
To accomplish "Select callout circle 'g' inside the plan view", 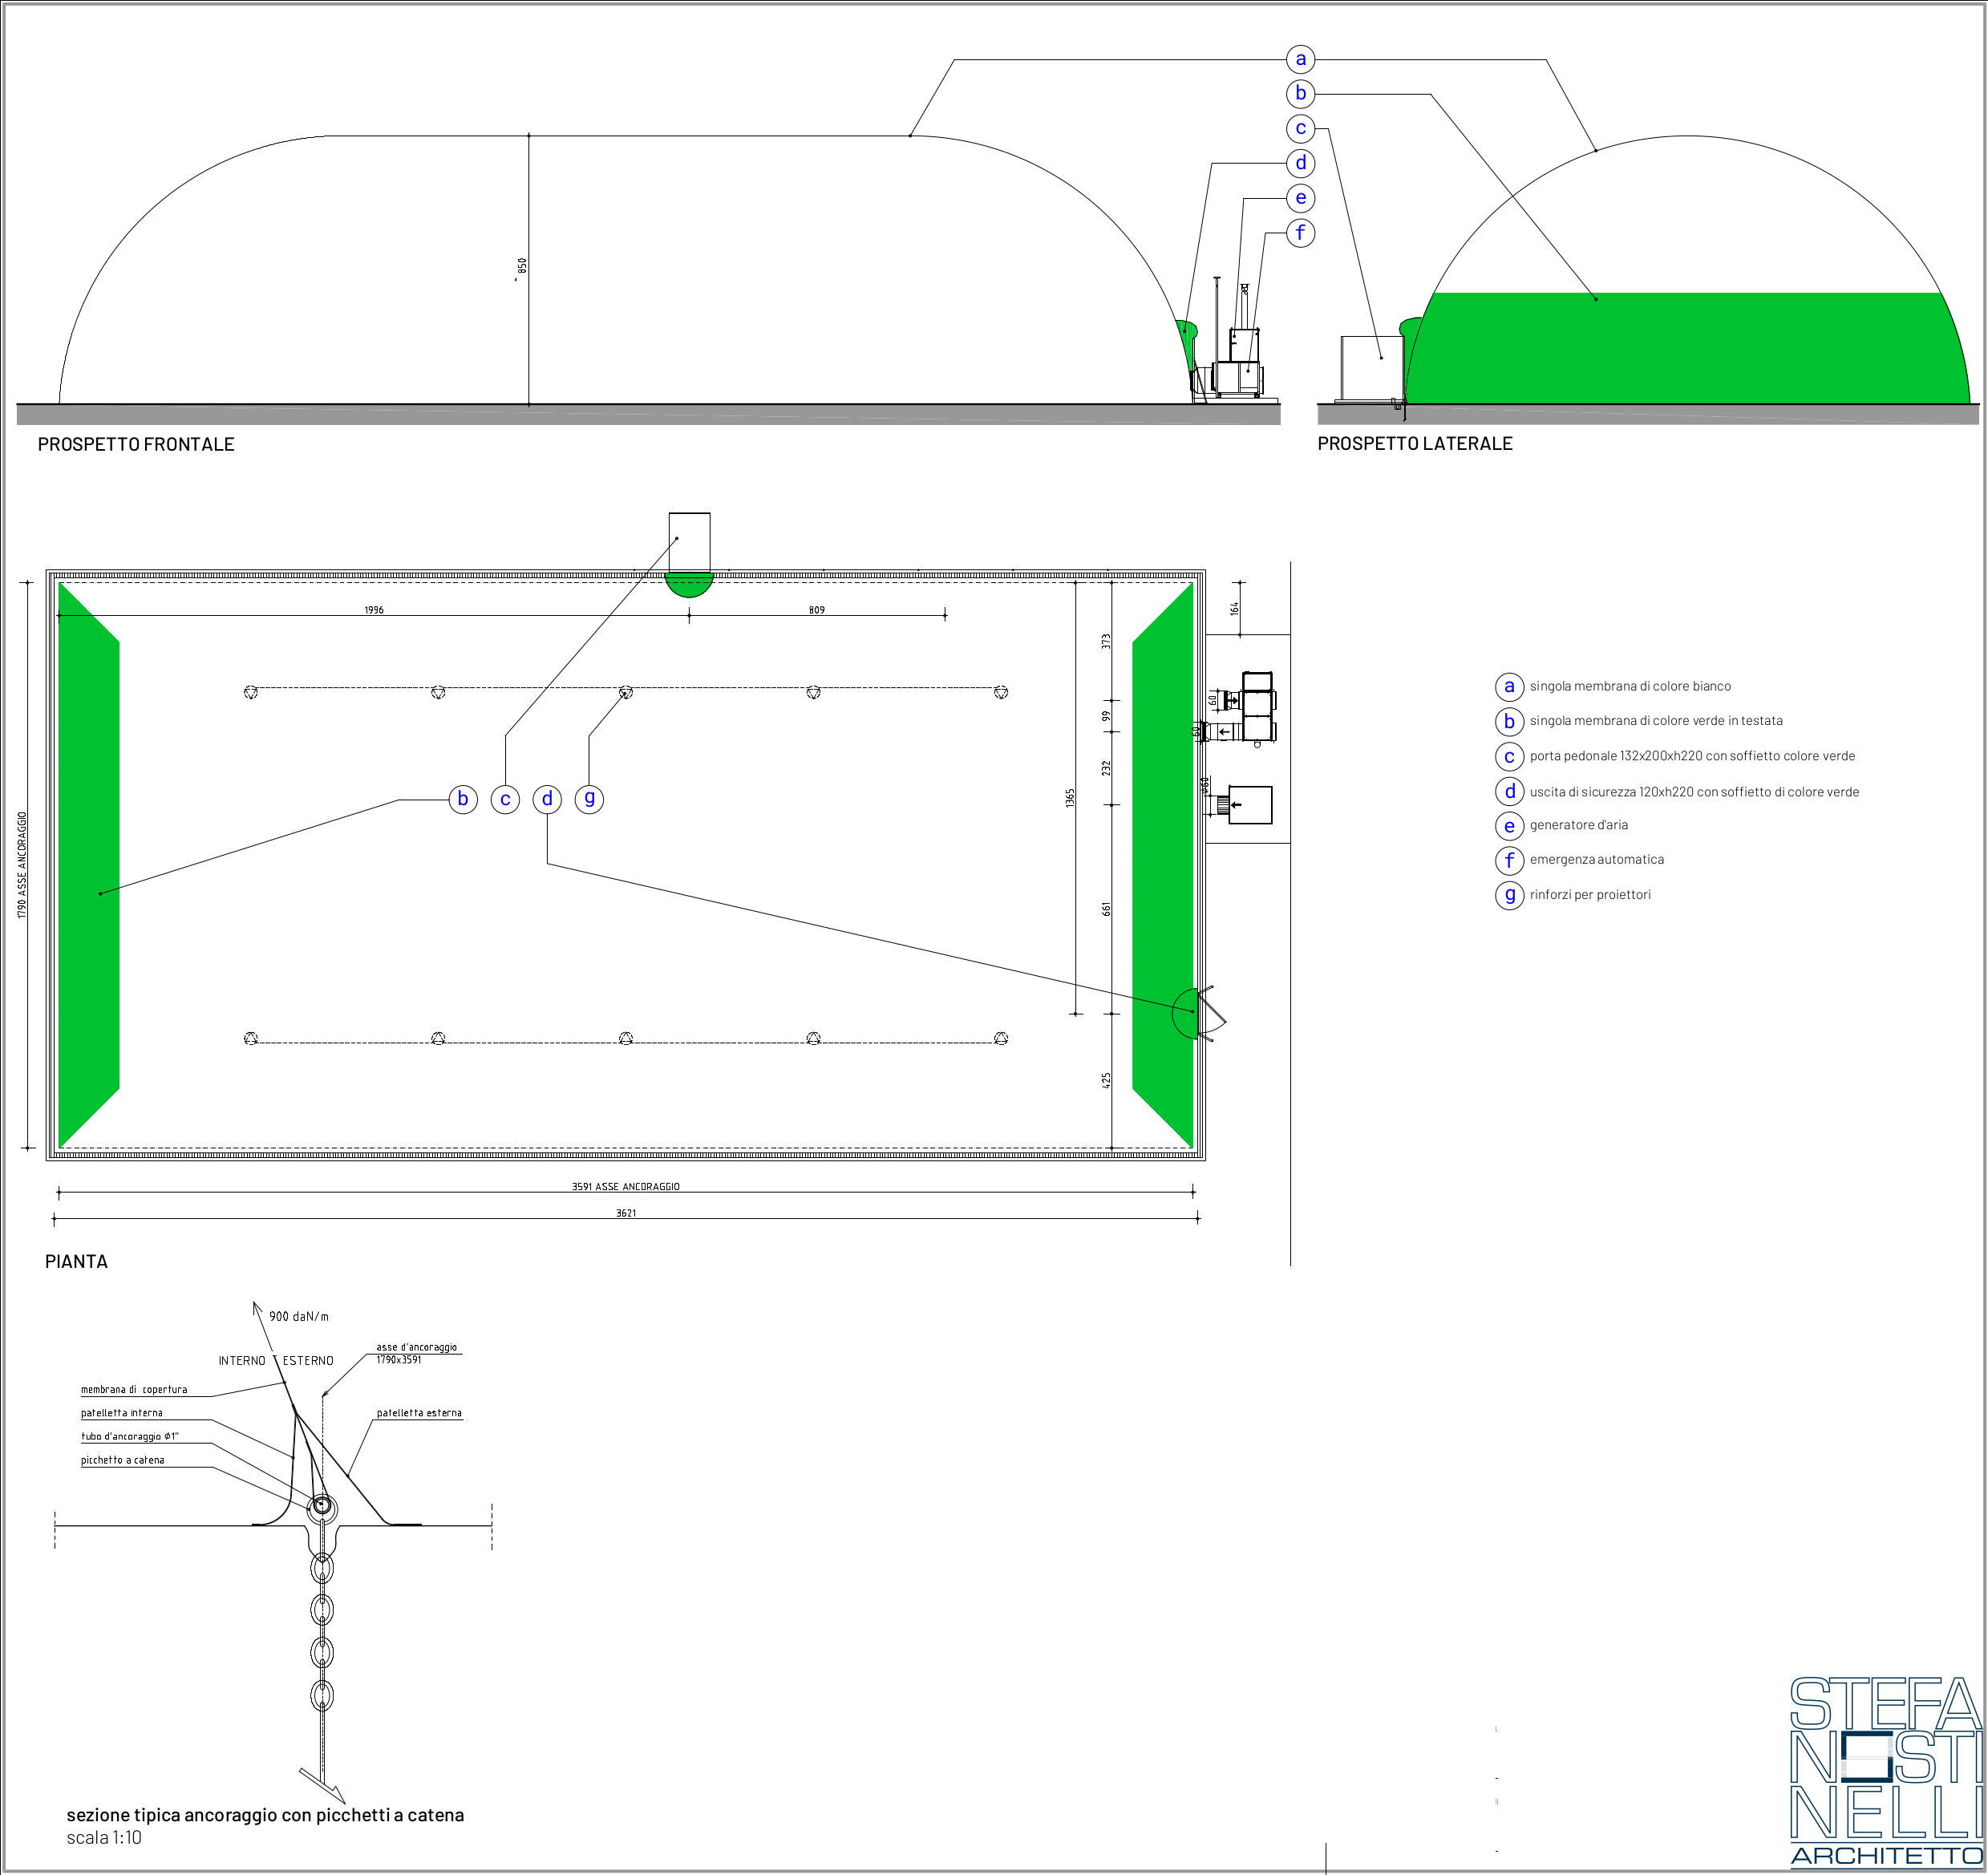I will point(589,799).
